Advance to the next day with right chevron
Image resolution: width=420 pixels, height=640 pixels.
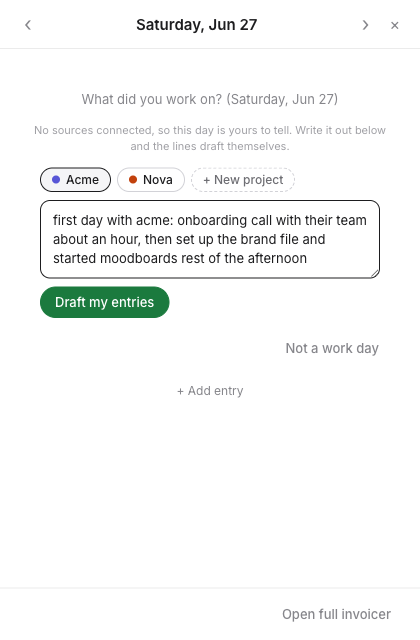[365, 25]
